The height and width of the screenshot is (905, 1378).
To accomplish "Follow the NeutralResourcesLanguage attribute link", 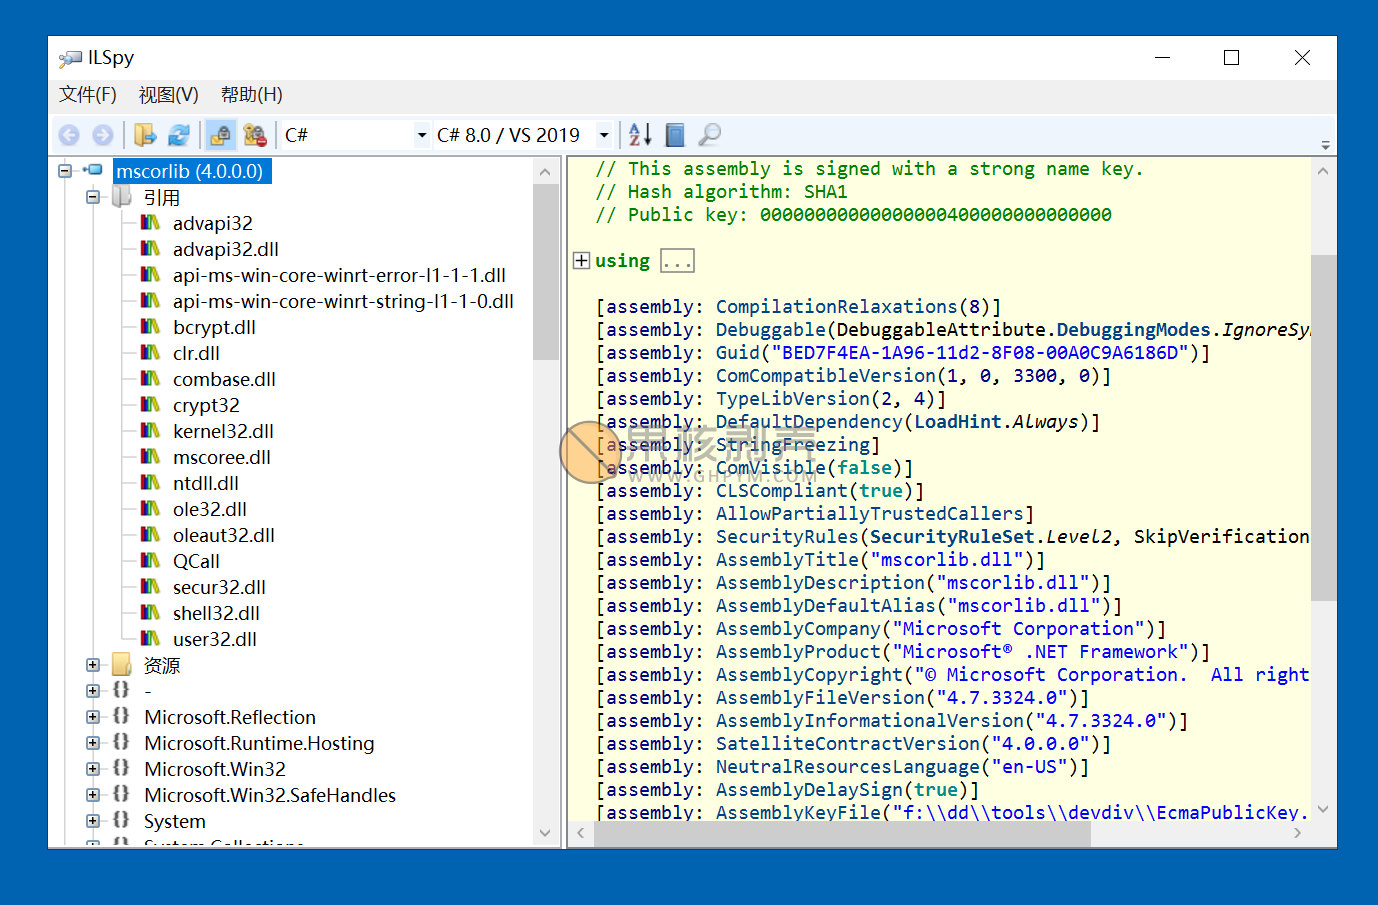I will 848,767.
